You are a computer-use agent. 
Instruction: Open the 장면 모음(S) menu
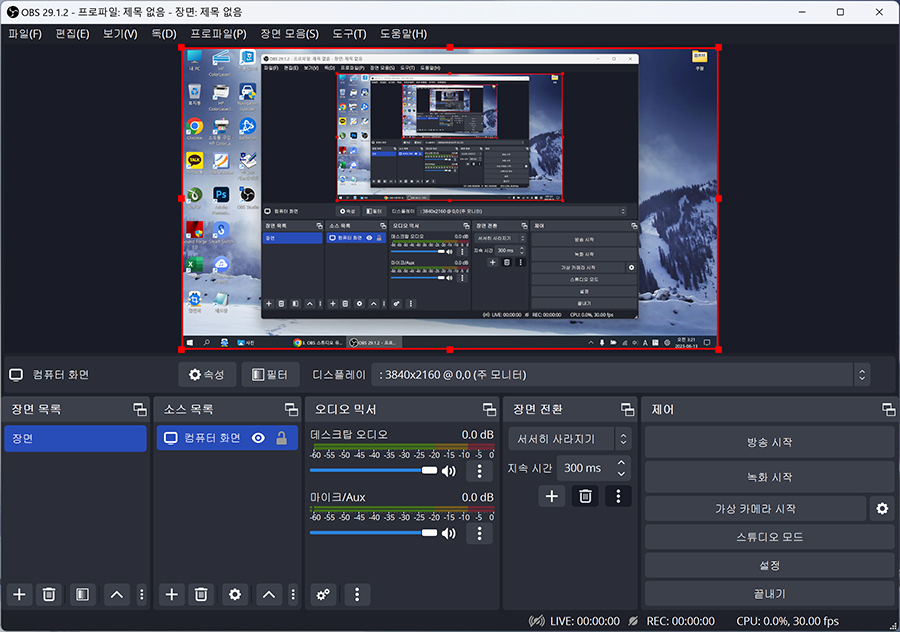(289, 34)
